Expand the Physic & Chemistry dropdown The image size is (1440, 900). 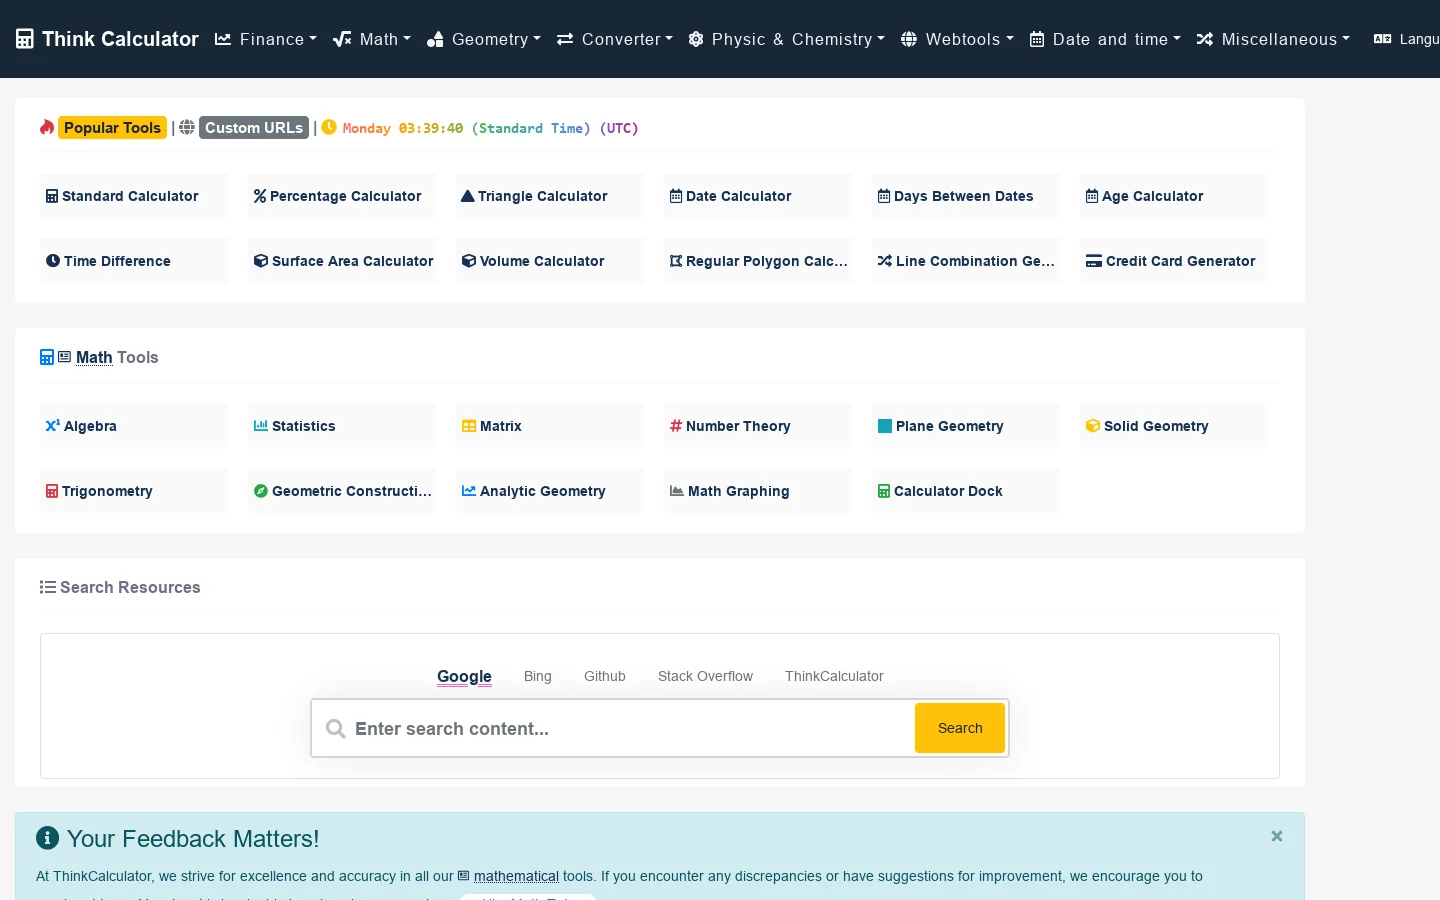click(786, 39)
